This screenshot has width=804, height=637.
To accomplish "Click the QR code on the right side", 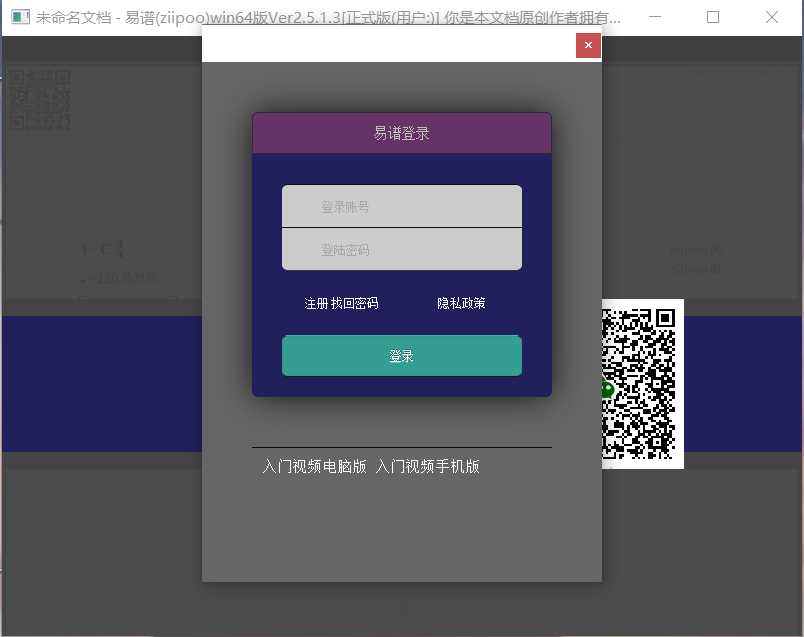I will click(643, 383).
